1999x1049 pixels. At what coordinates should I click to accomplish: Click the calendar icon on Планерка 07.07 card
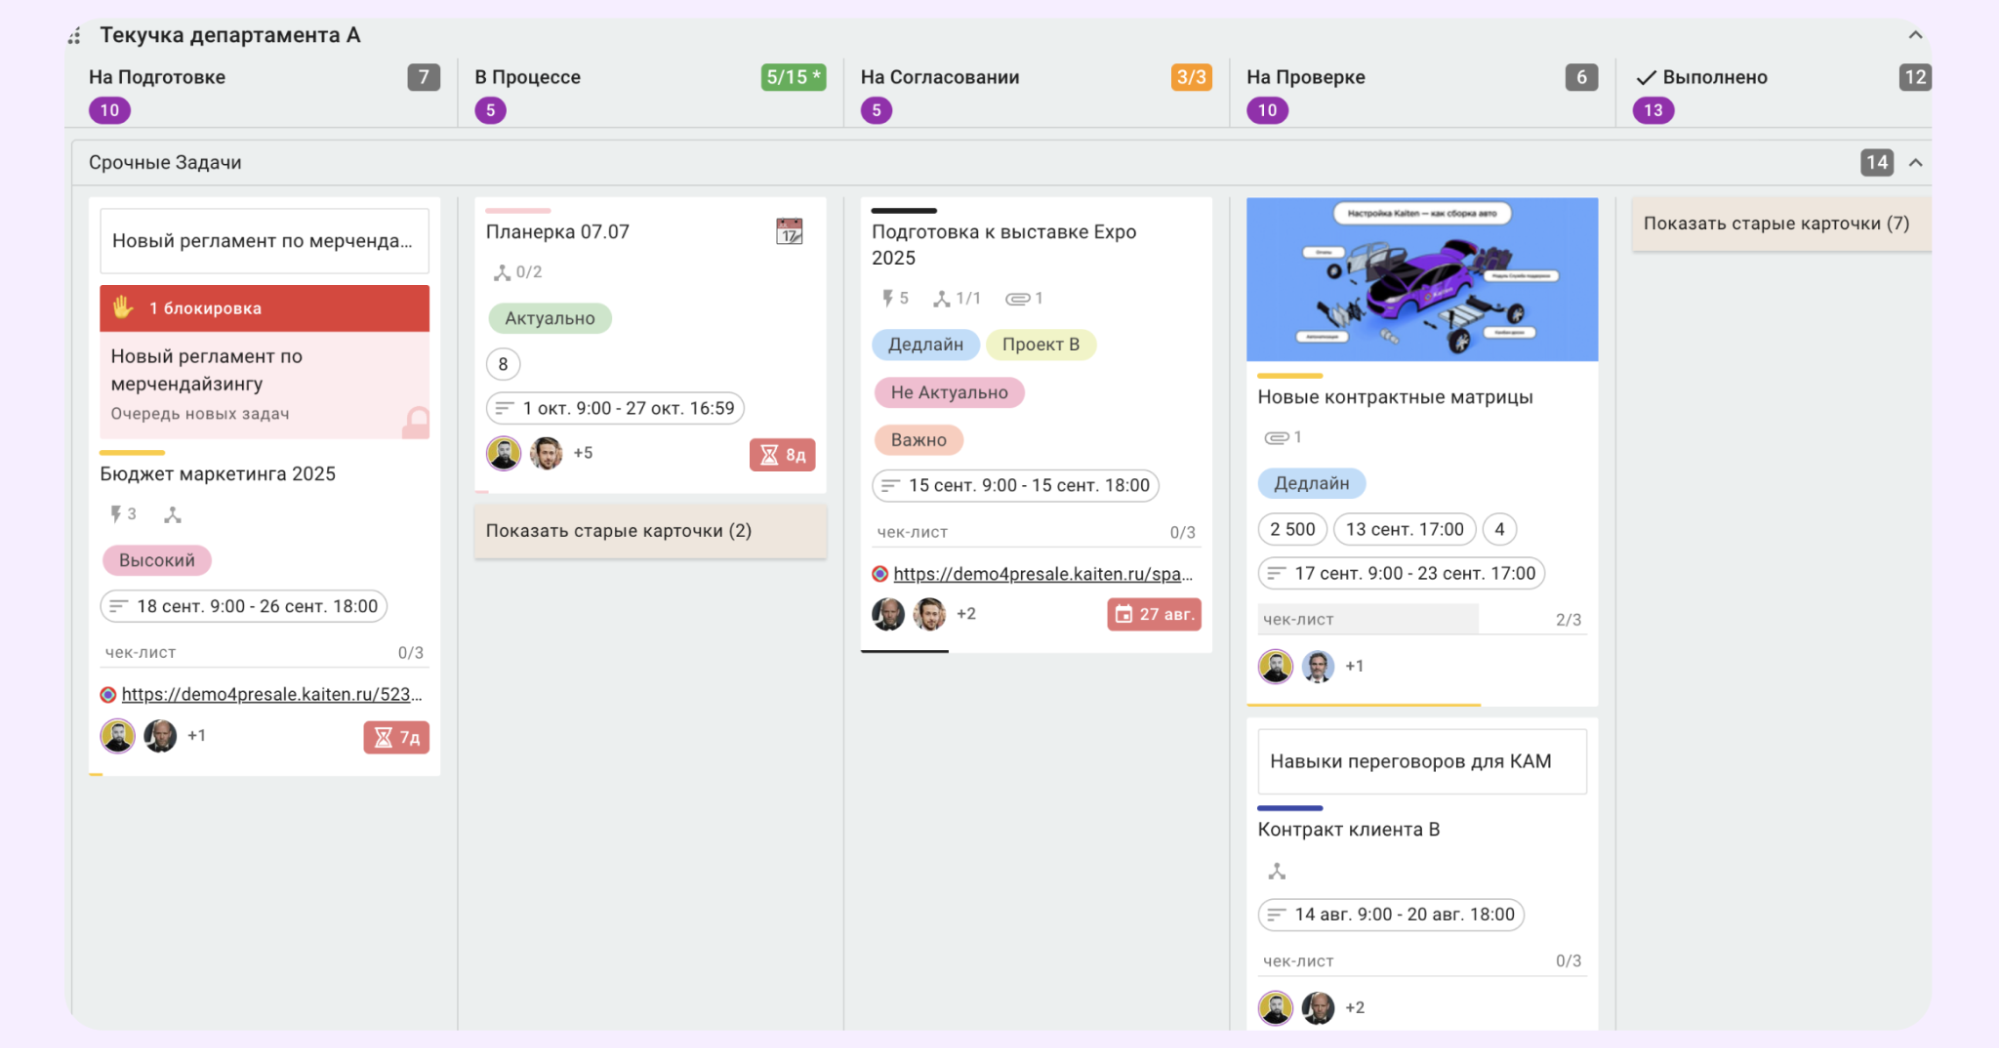point(789,232)
